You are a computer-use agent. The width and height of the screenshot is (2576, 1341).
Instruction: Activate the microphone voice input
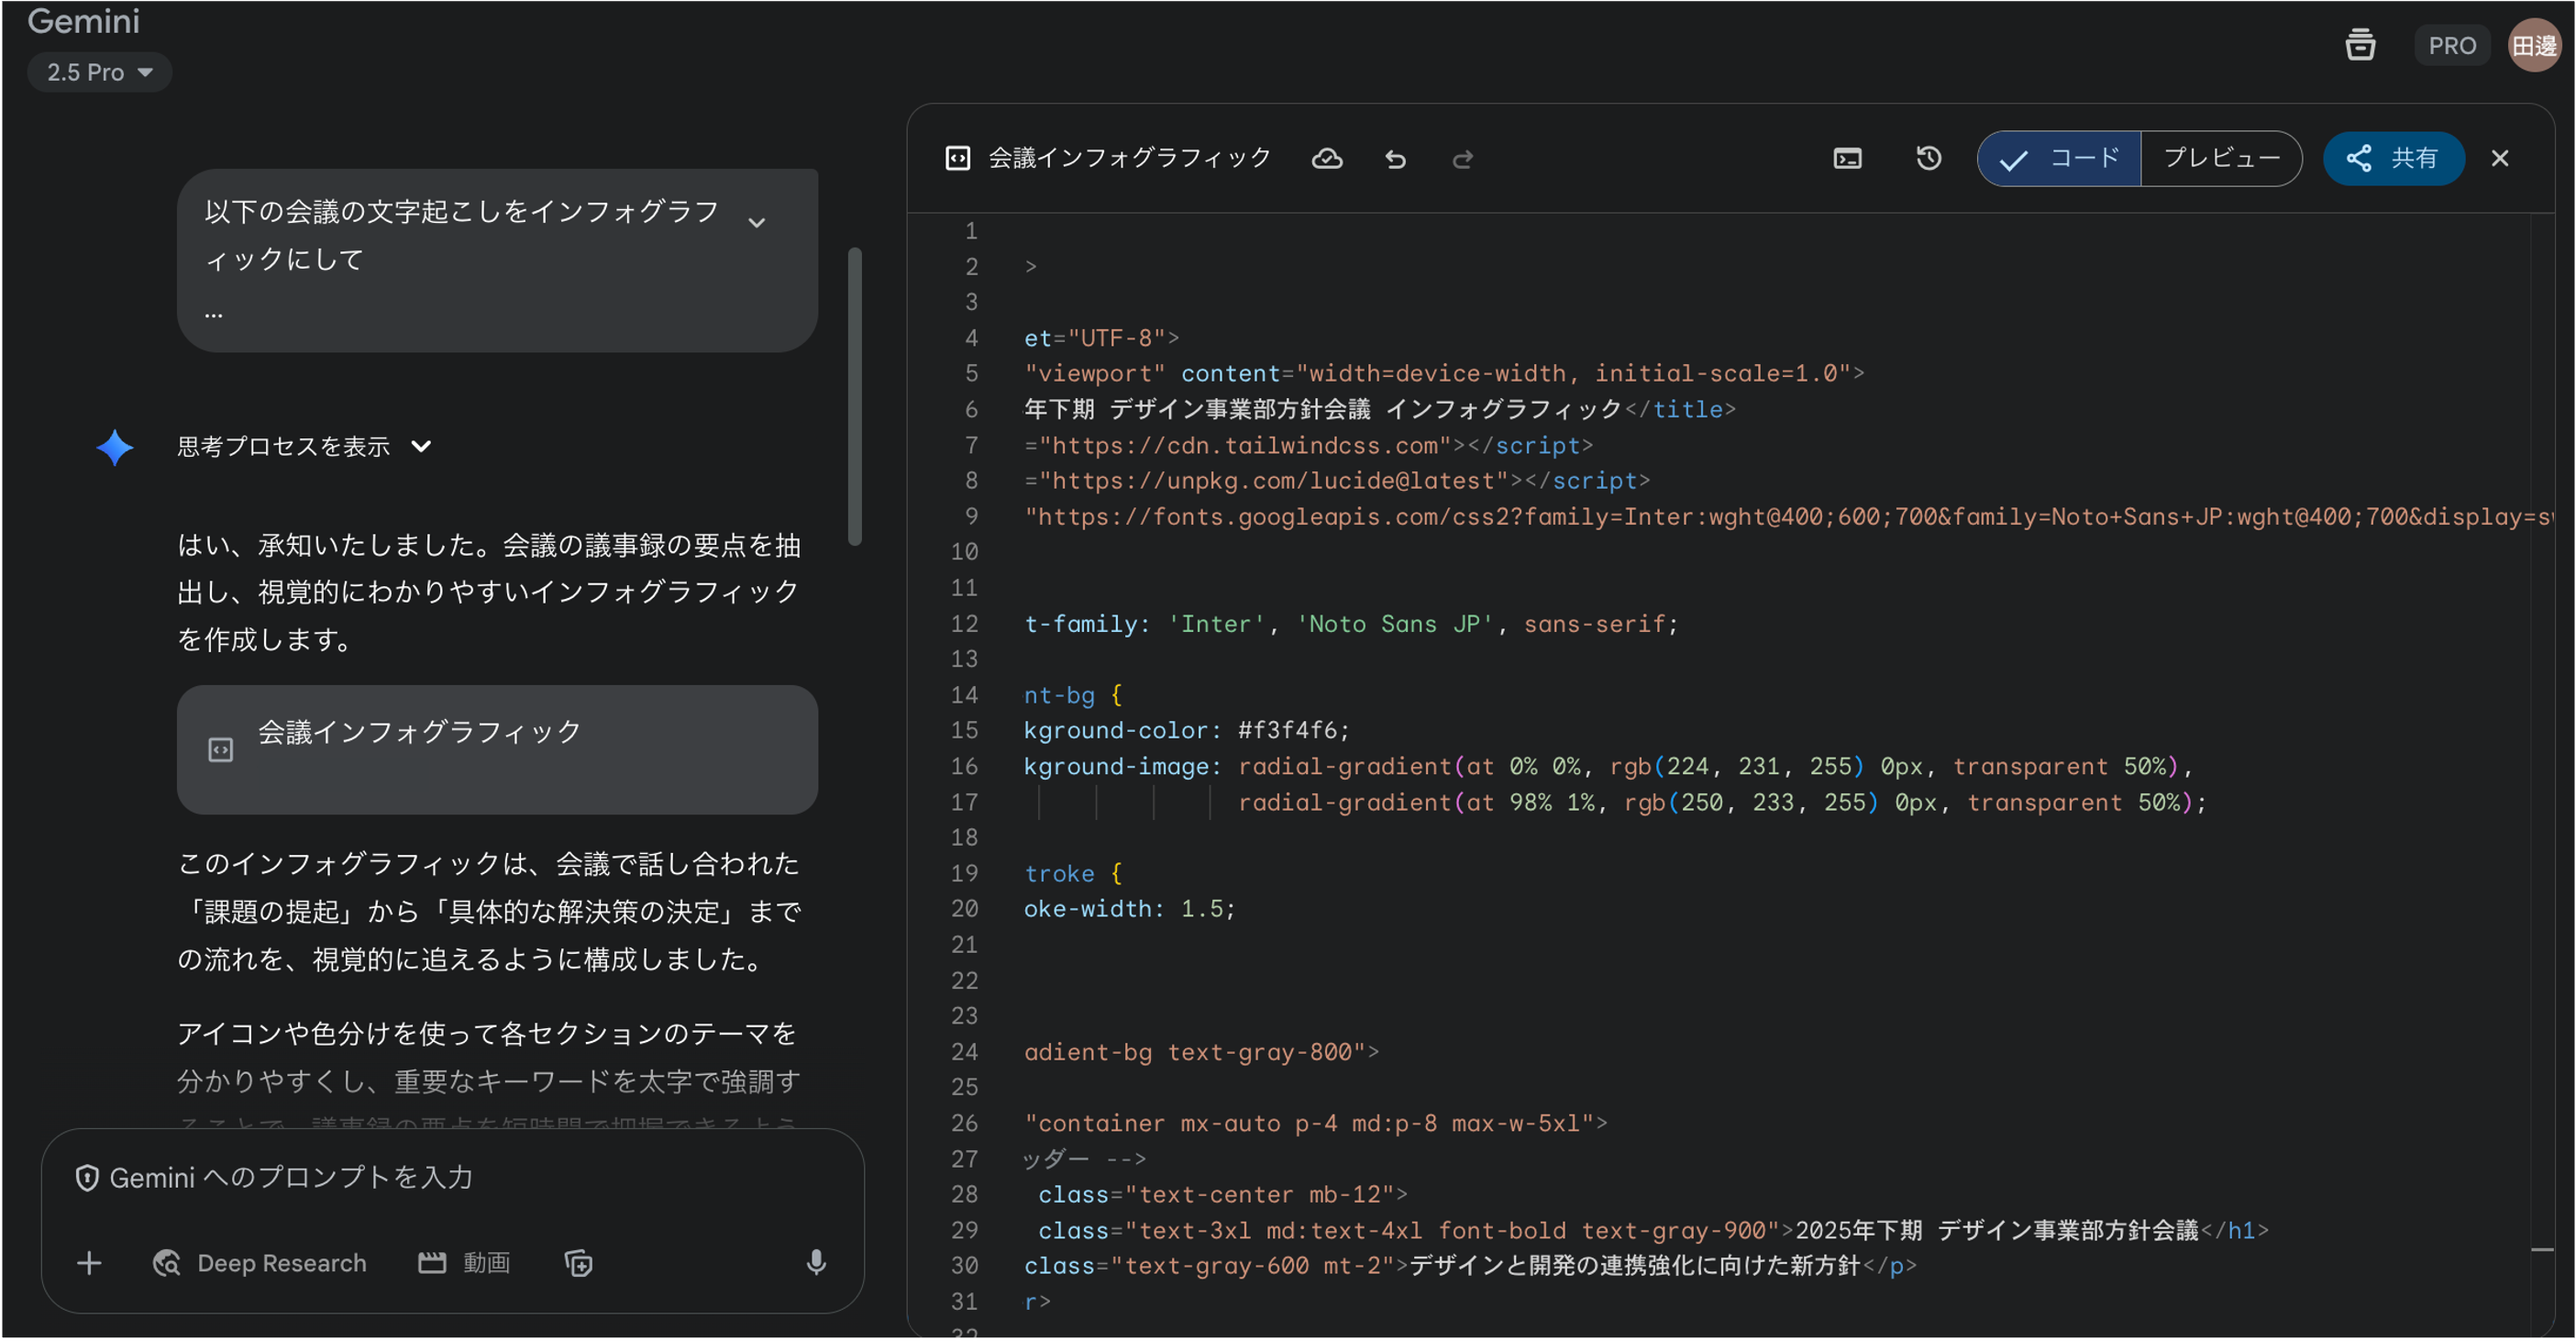point(816,1264)
